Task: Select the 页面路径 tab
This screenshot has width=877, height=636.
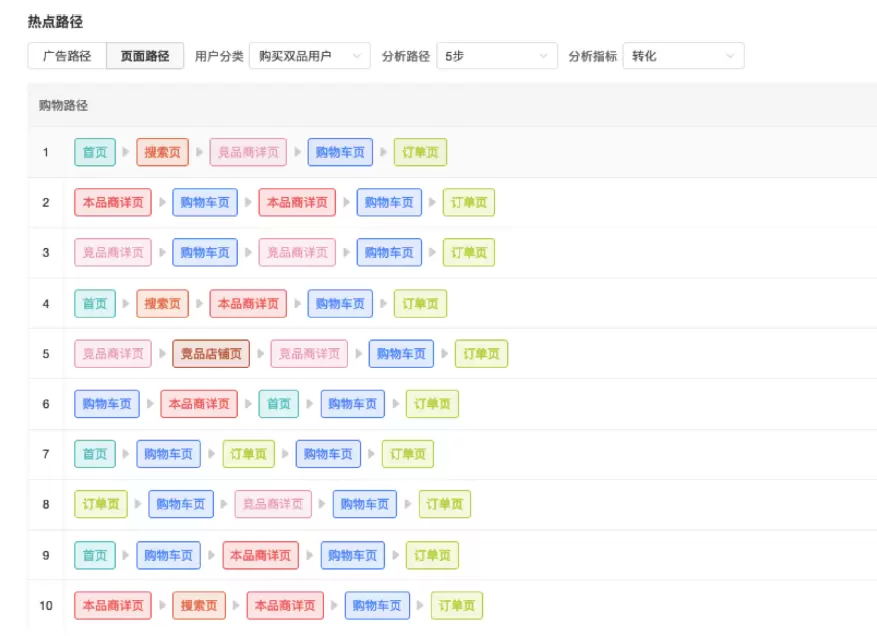Action: (145, 56)
